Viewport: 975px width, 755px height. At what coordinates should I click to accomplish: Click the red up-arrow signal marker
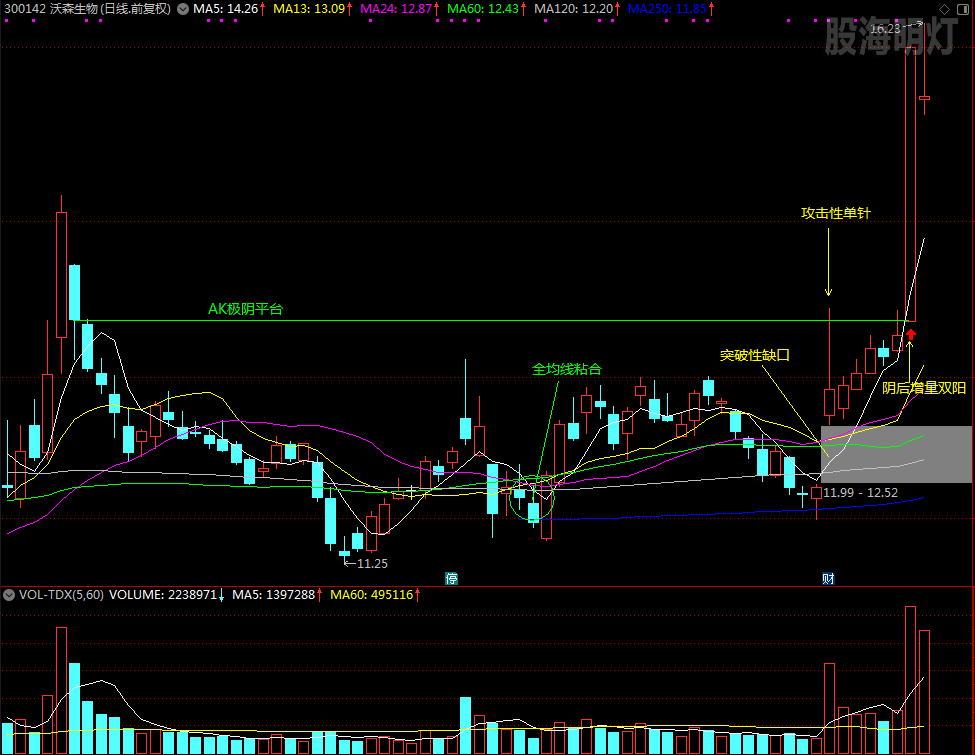910,335
